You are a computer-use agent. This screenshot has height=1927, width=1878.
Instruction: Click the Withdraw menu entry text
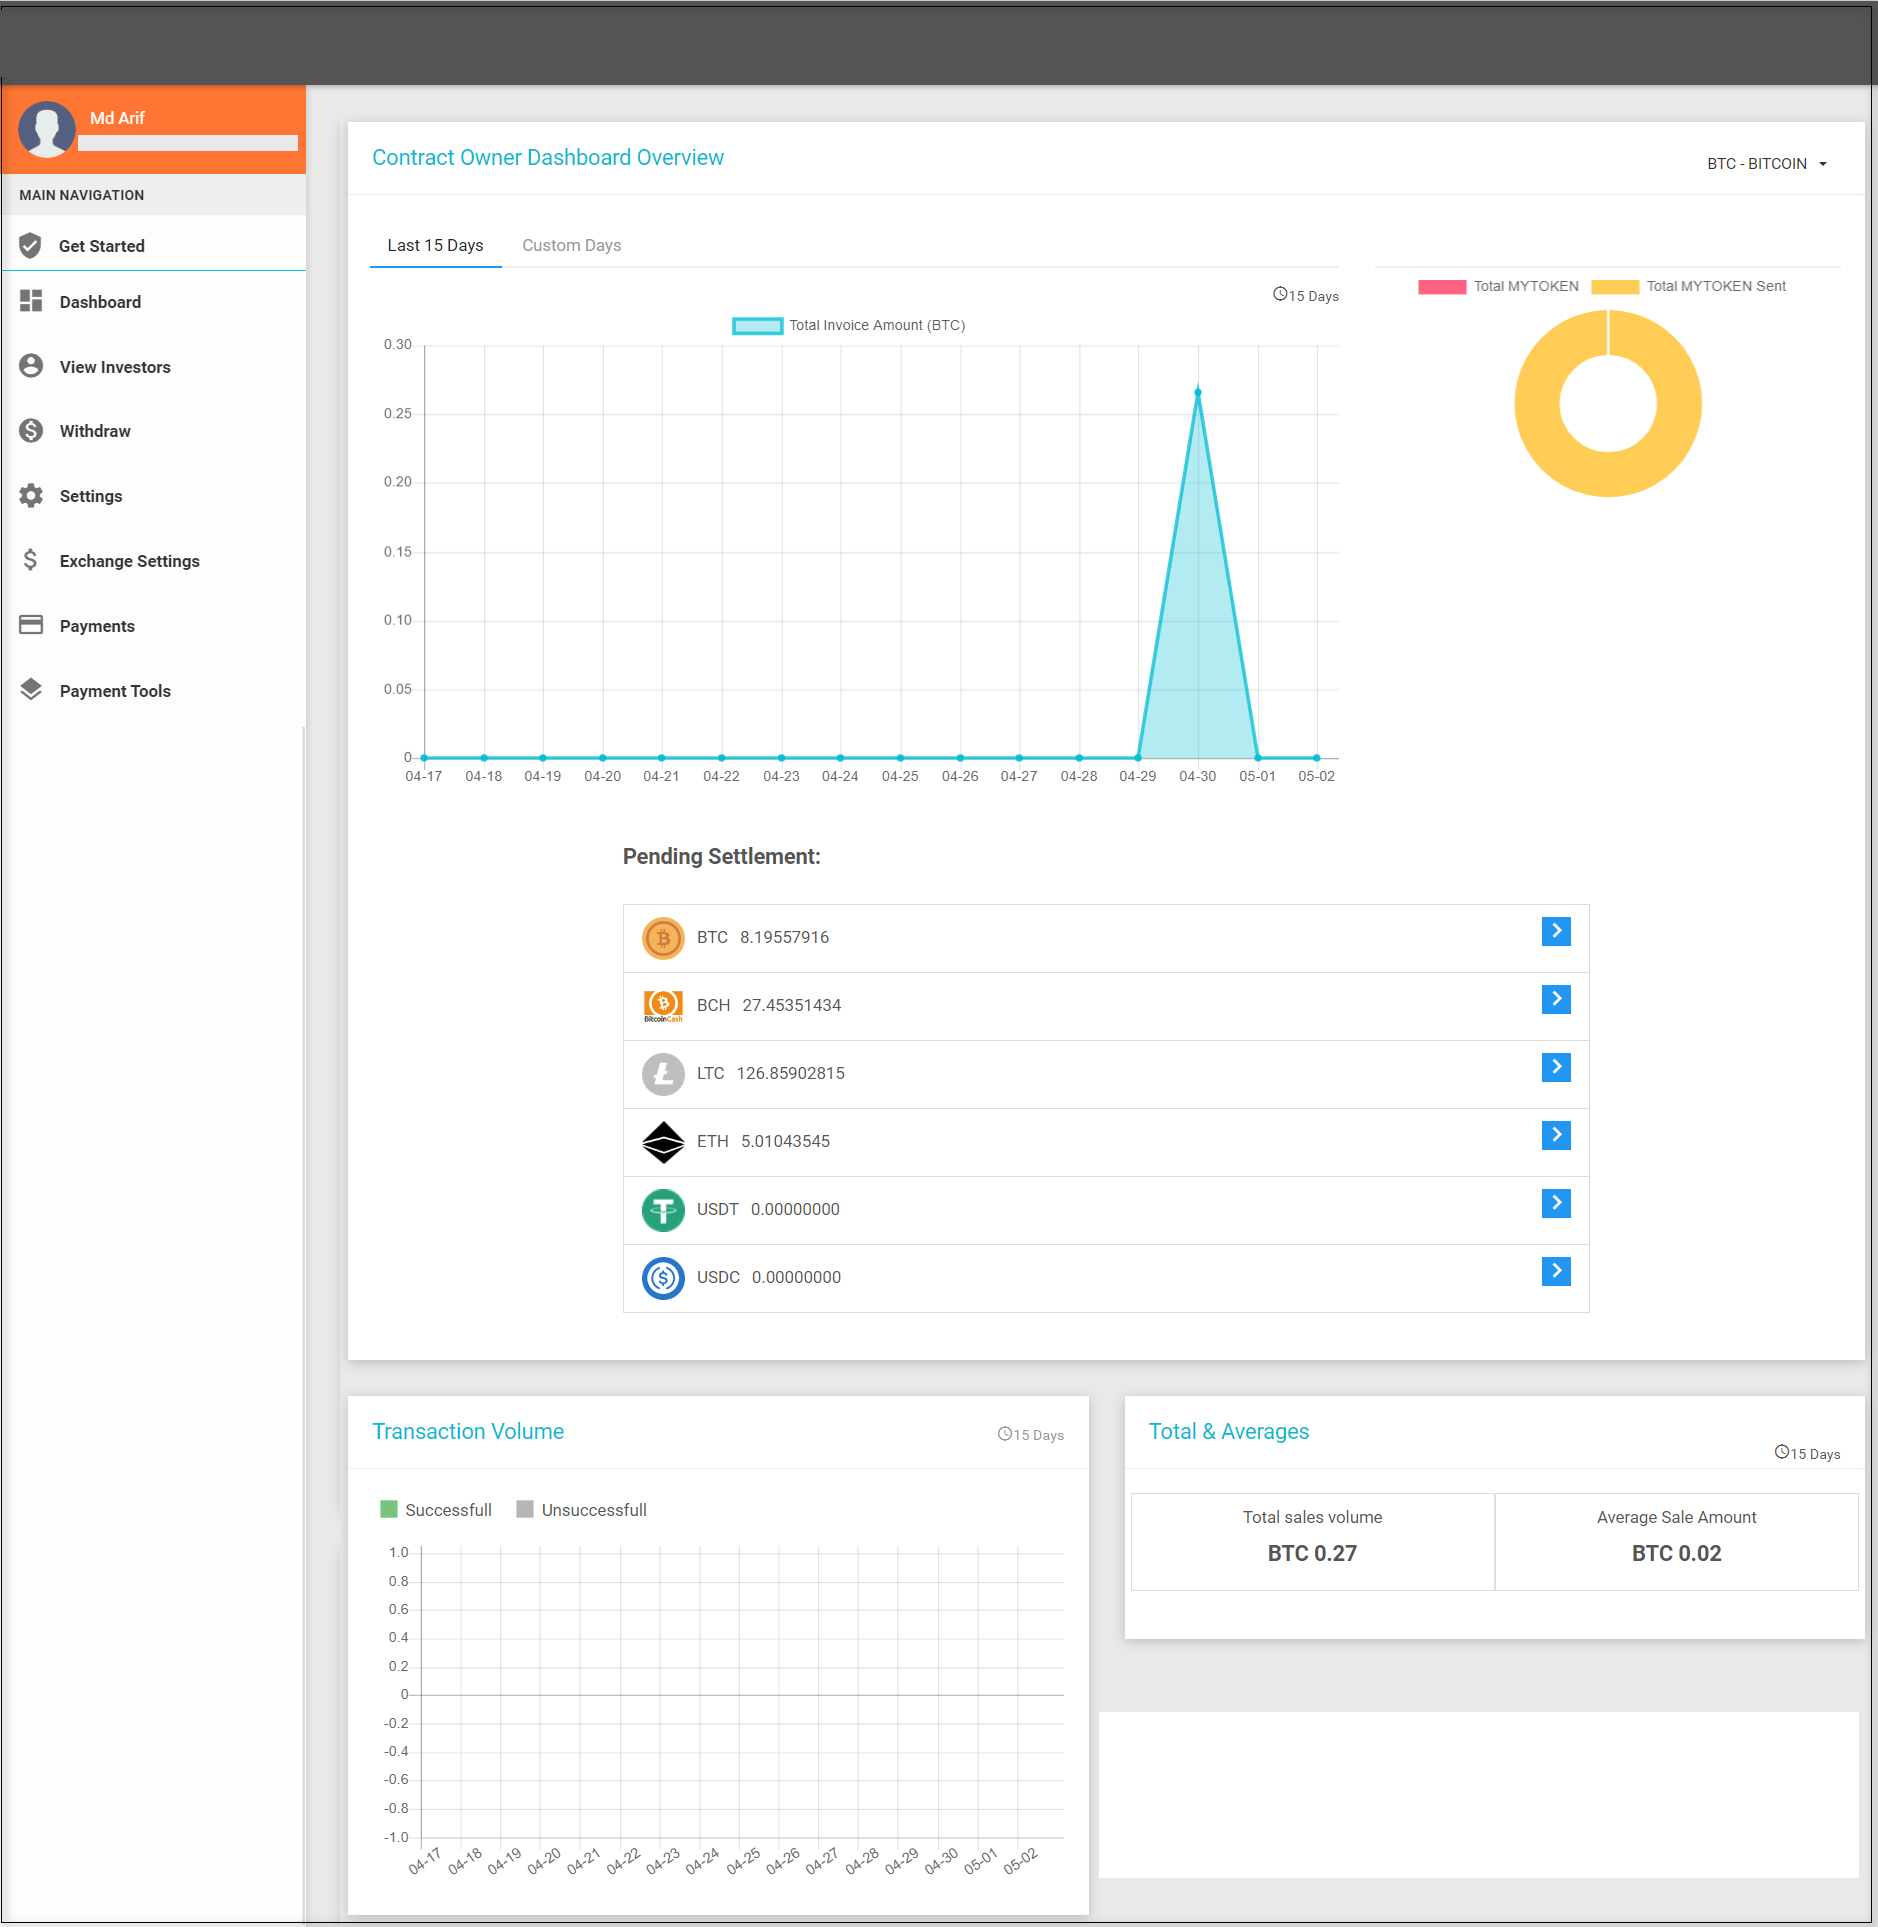pos(94,430)
